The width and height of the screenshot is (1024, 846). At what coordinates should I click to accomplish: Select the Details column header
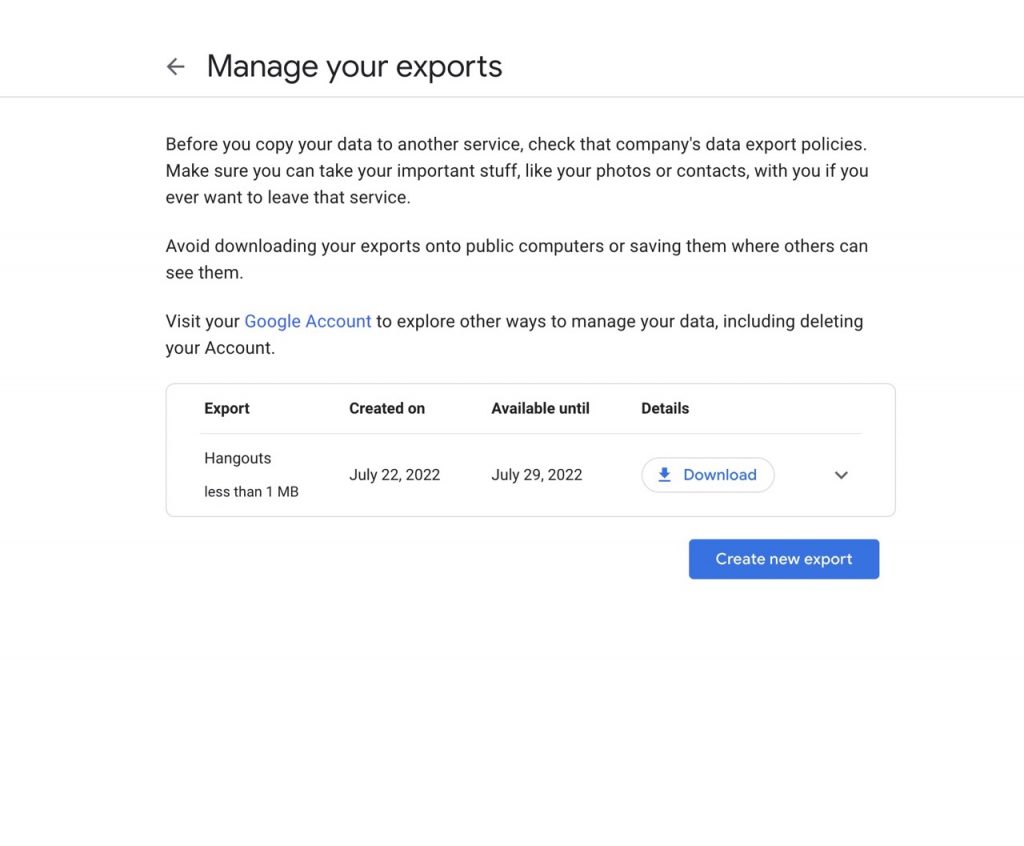coord(665,408)
